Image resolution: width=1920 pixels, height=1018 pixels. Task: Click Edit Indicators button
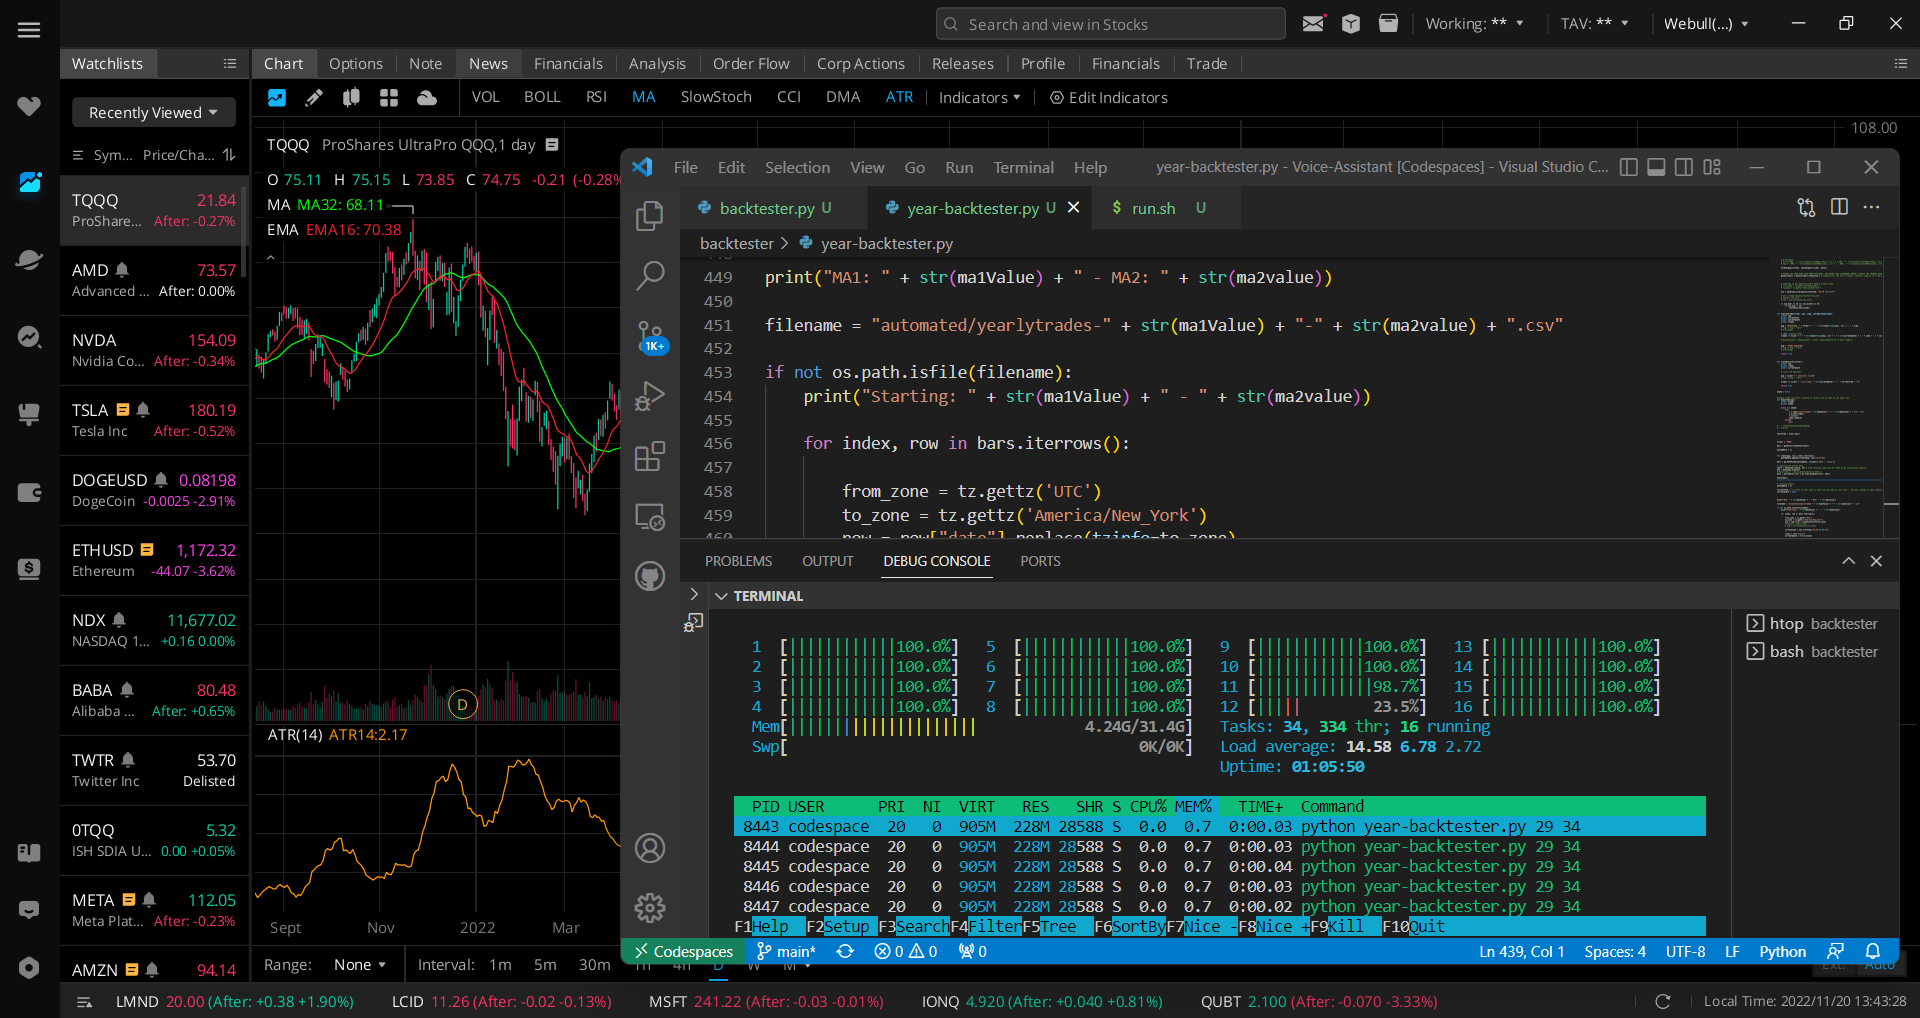click(1108, 97)
